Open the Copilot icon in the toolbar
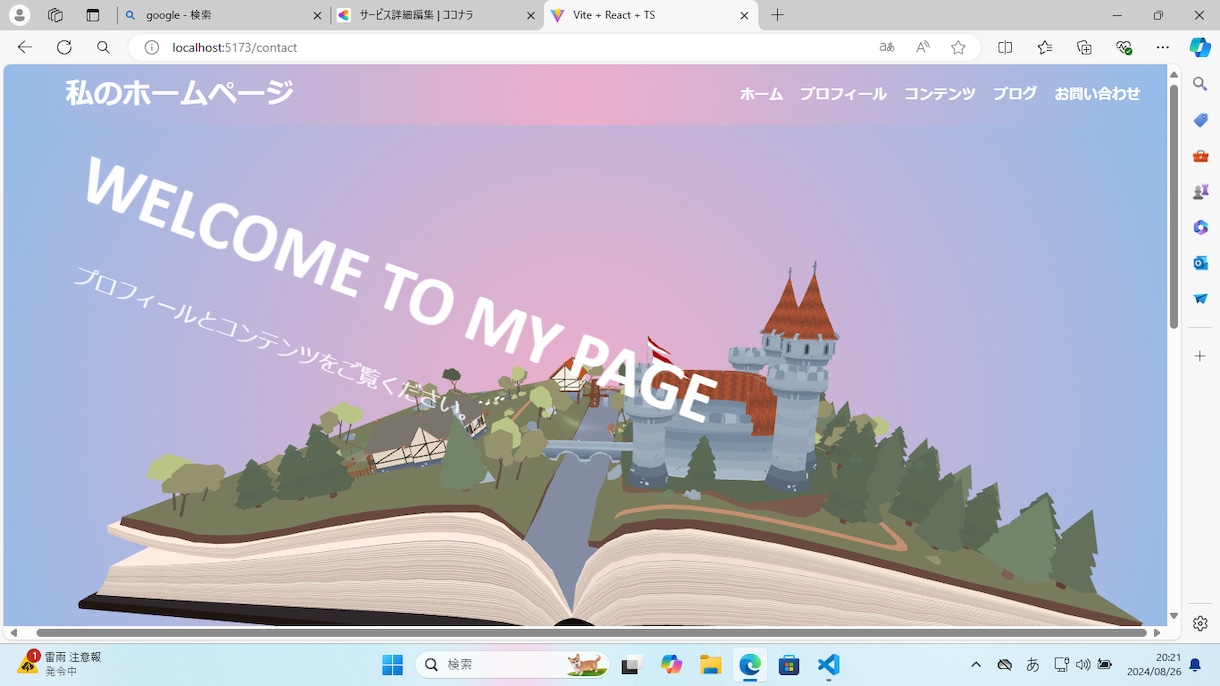 coord(1200,47)
